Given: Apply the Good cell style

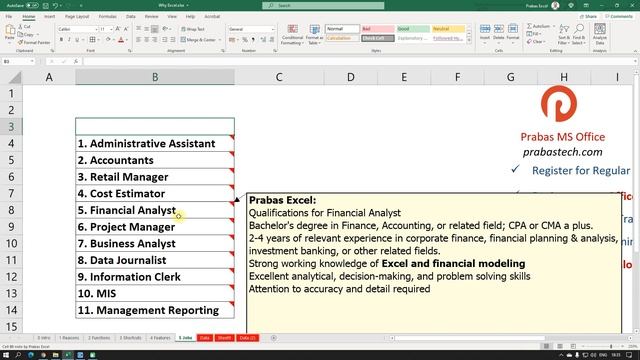Looking at the screenshot, I should tap(413, 29).
